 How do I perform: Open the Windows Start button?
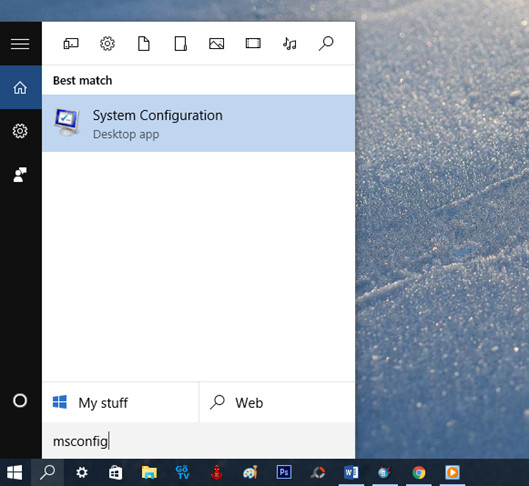point(15,473)
